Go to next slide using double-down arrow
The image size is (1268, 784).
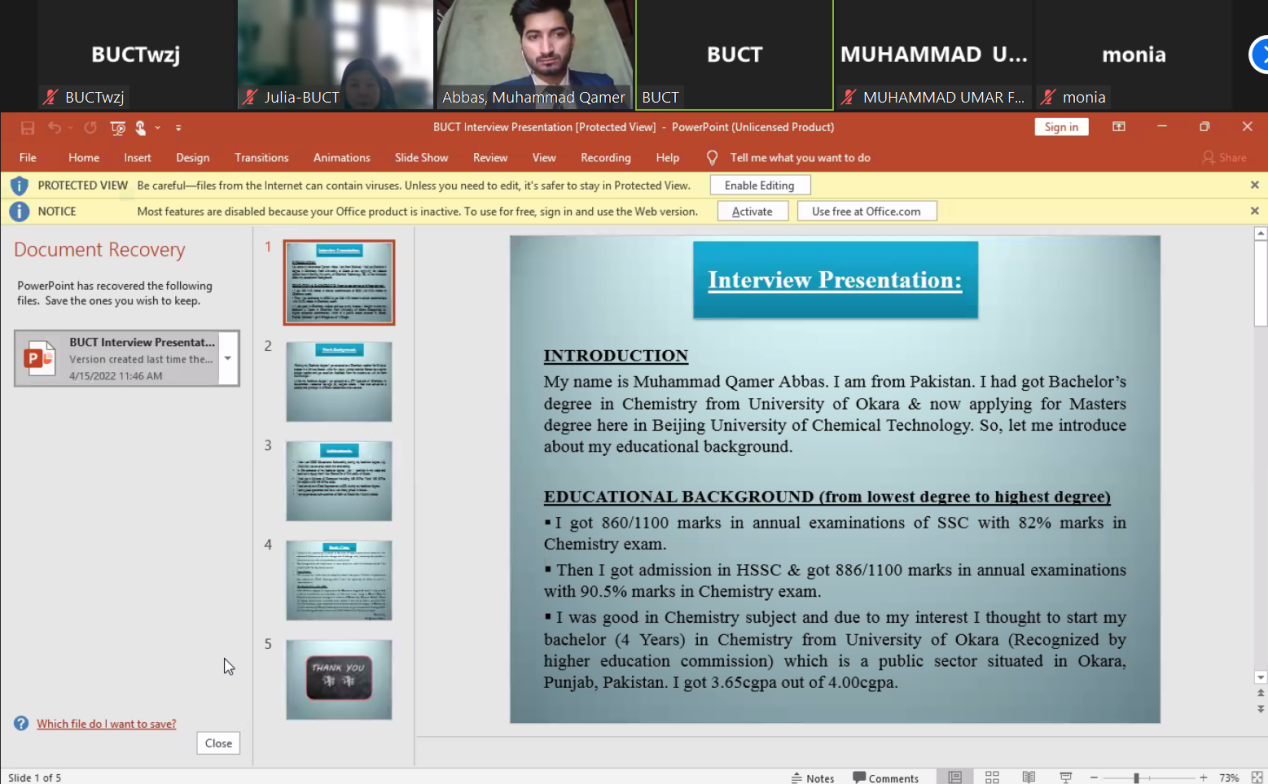point(1260,708)
